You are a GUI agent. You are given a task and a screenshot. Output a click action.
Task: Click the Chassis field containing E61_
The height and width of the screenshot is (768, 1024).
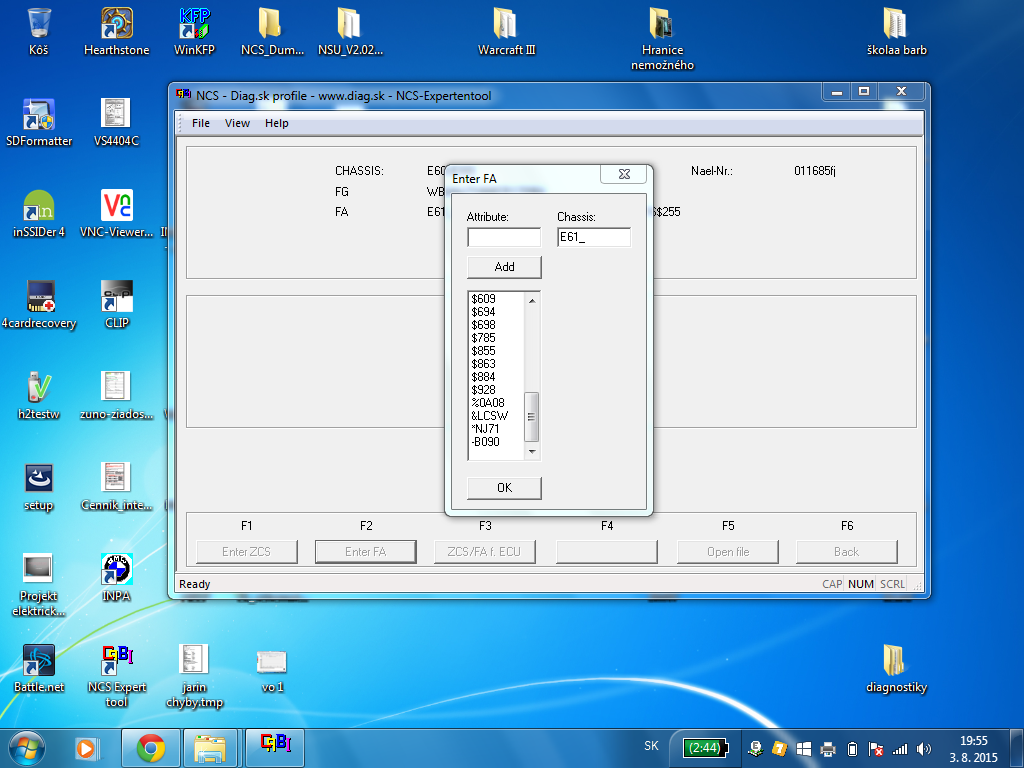(x=594, y=238)
